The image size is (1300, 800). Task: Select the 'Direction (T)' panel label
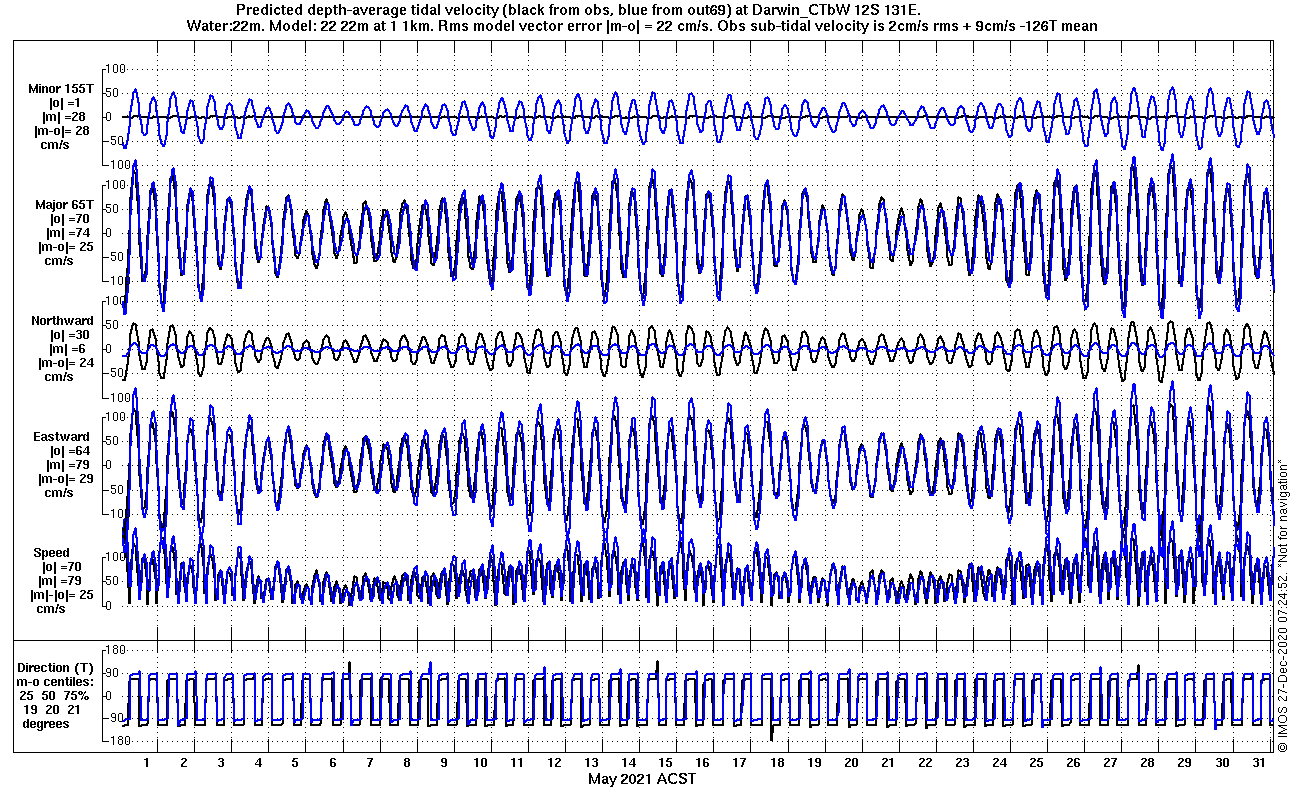click(58, 668)
